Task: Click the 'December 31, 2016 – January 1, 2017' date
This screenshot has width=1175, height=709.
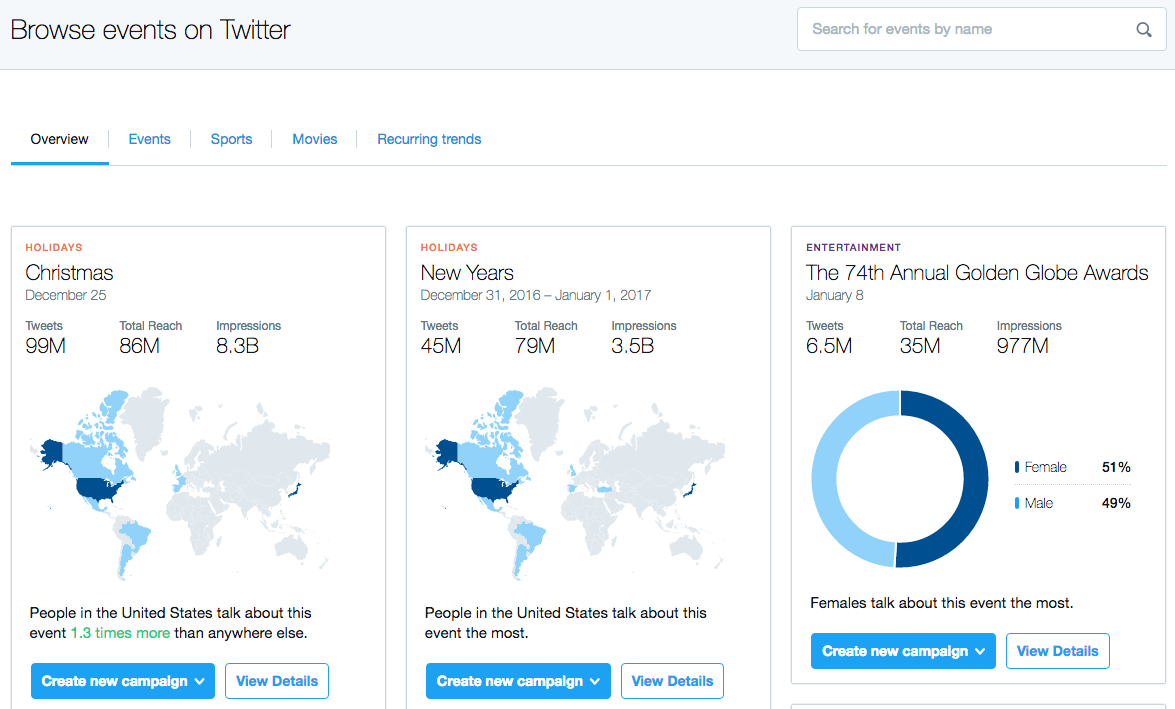Action: pyautogui.click(x=536, y=295)
